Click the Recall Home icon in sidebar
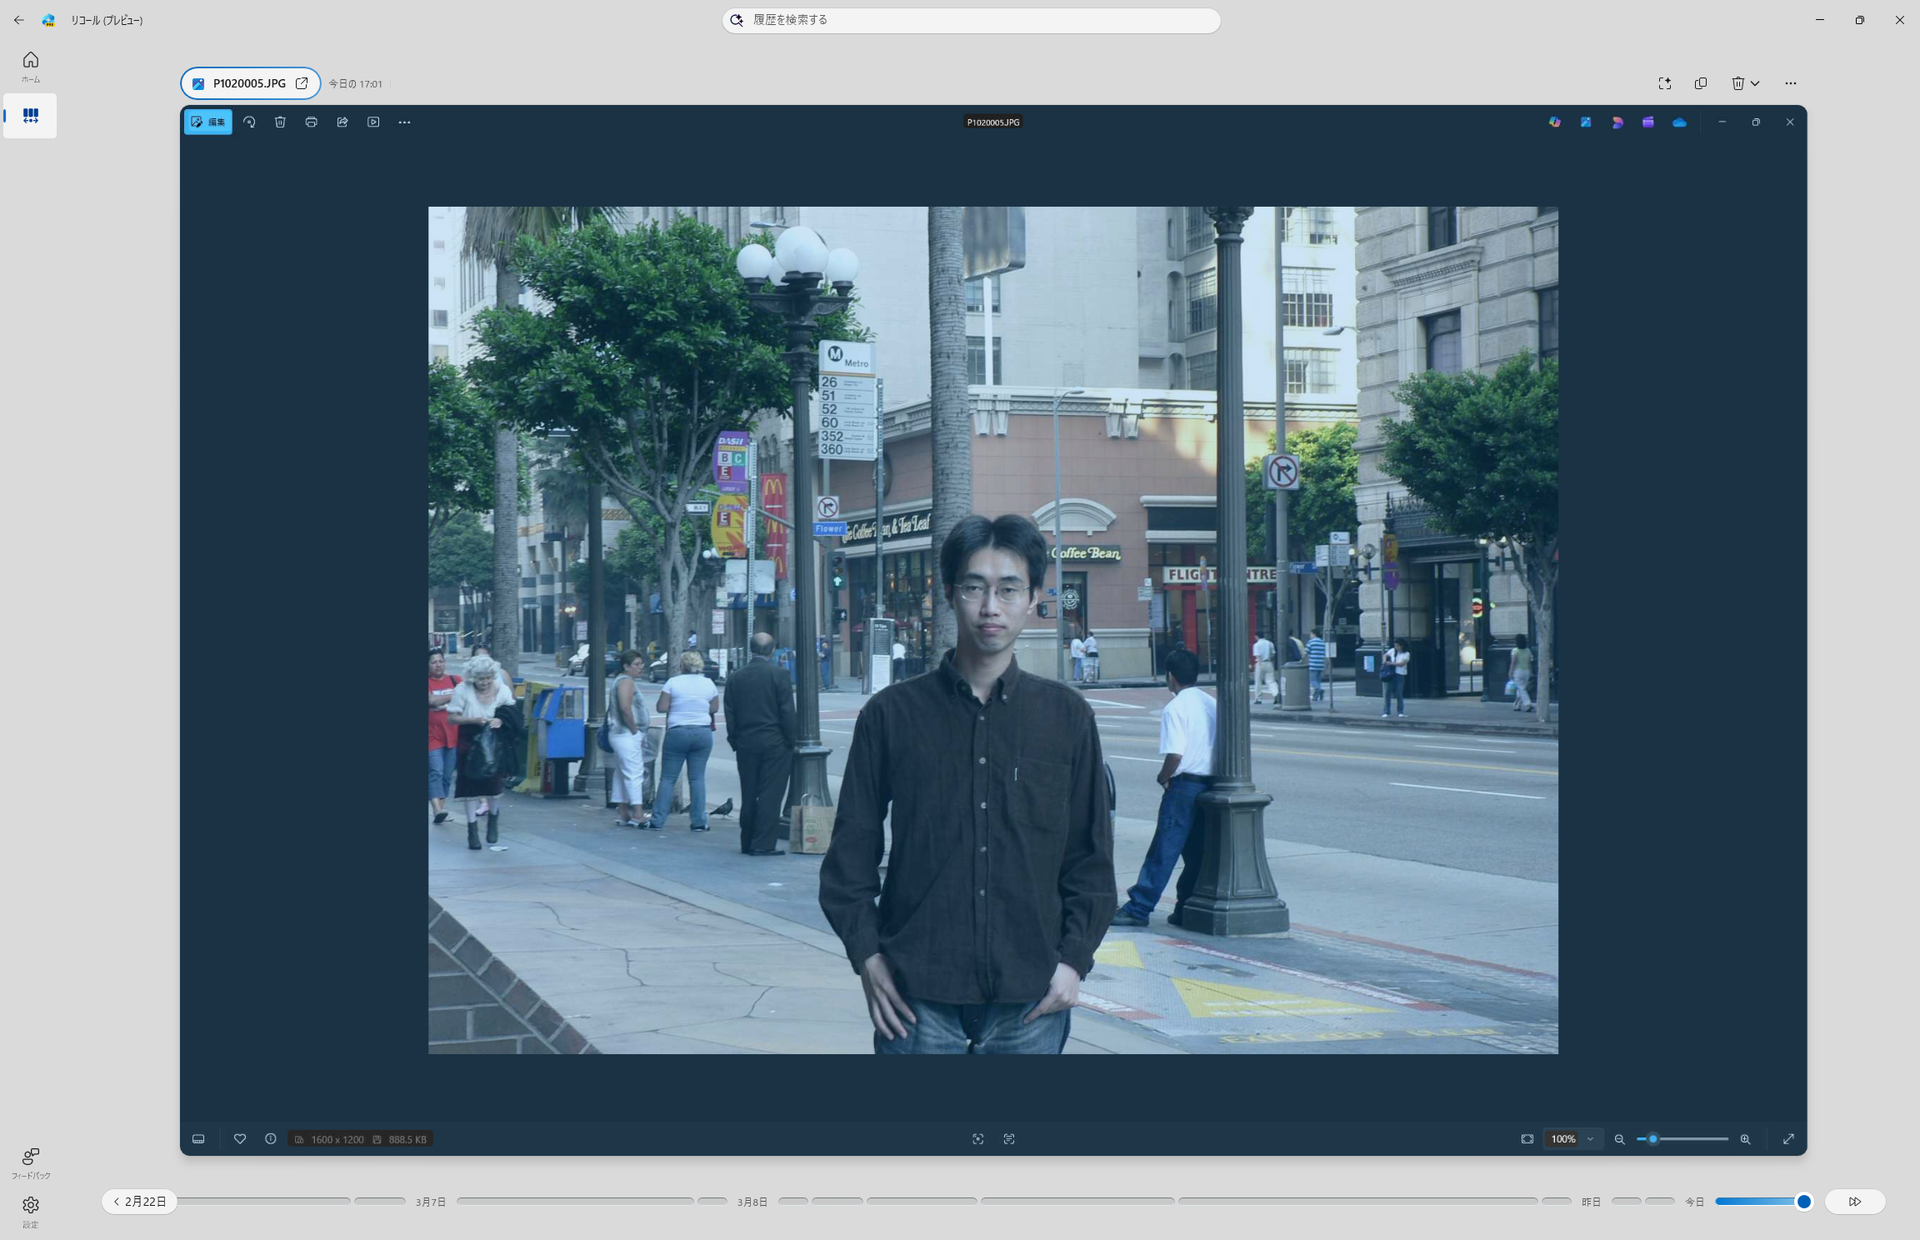The image size is (1920, 1240). coord(30,62)
